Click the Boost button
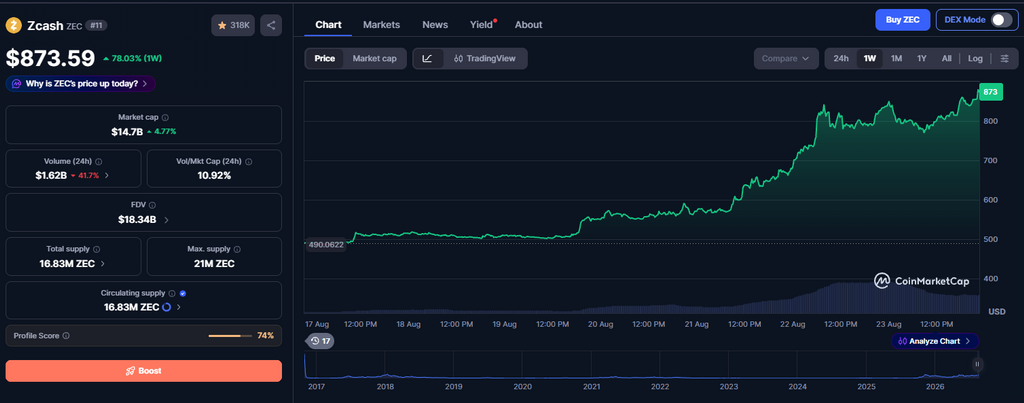1024x403 pixels. pyautogui.click(x=144, y=371)
